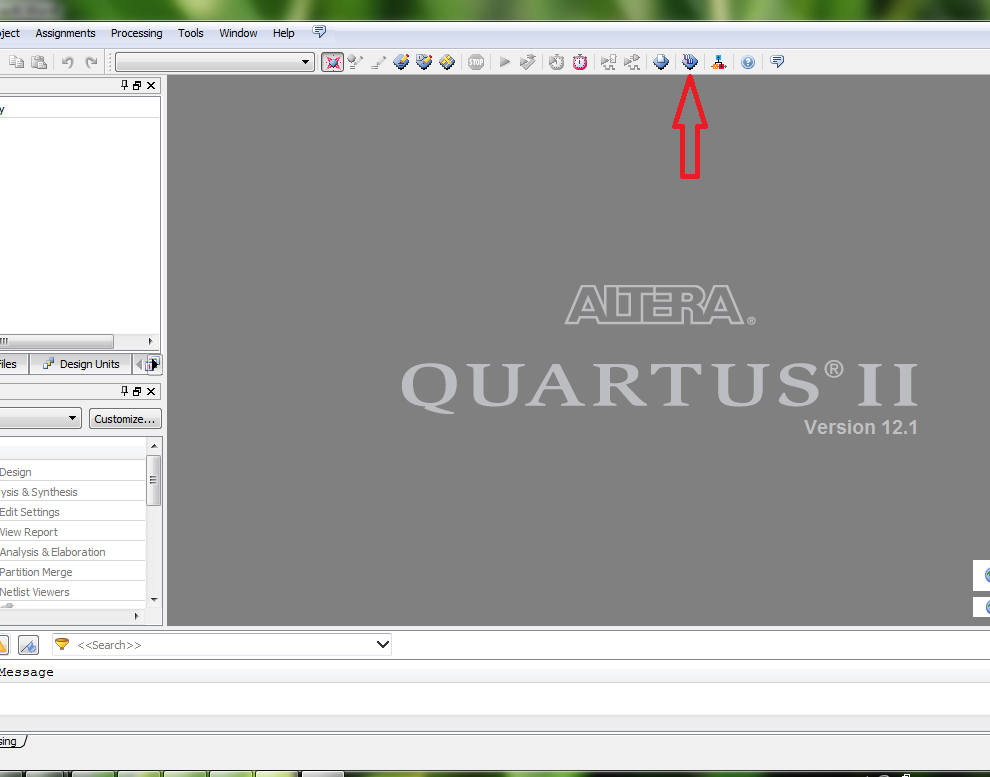Undo the last action via toolbar

tap(68, 62)
